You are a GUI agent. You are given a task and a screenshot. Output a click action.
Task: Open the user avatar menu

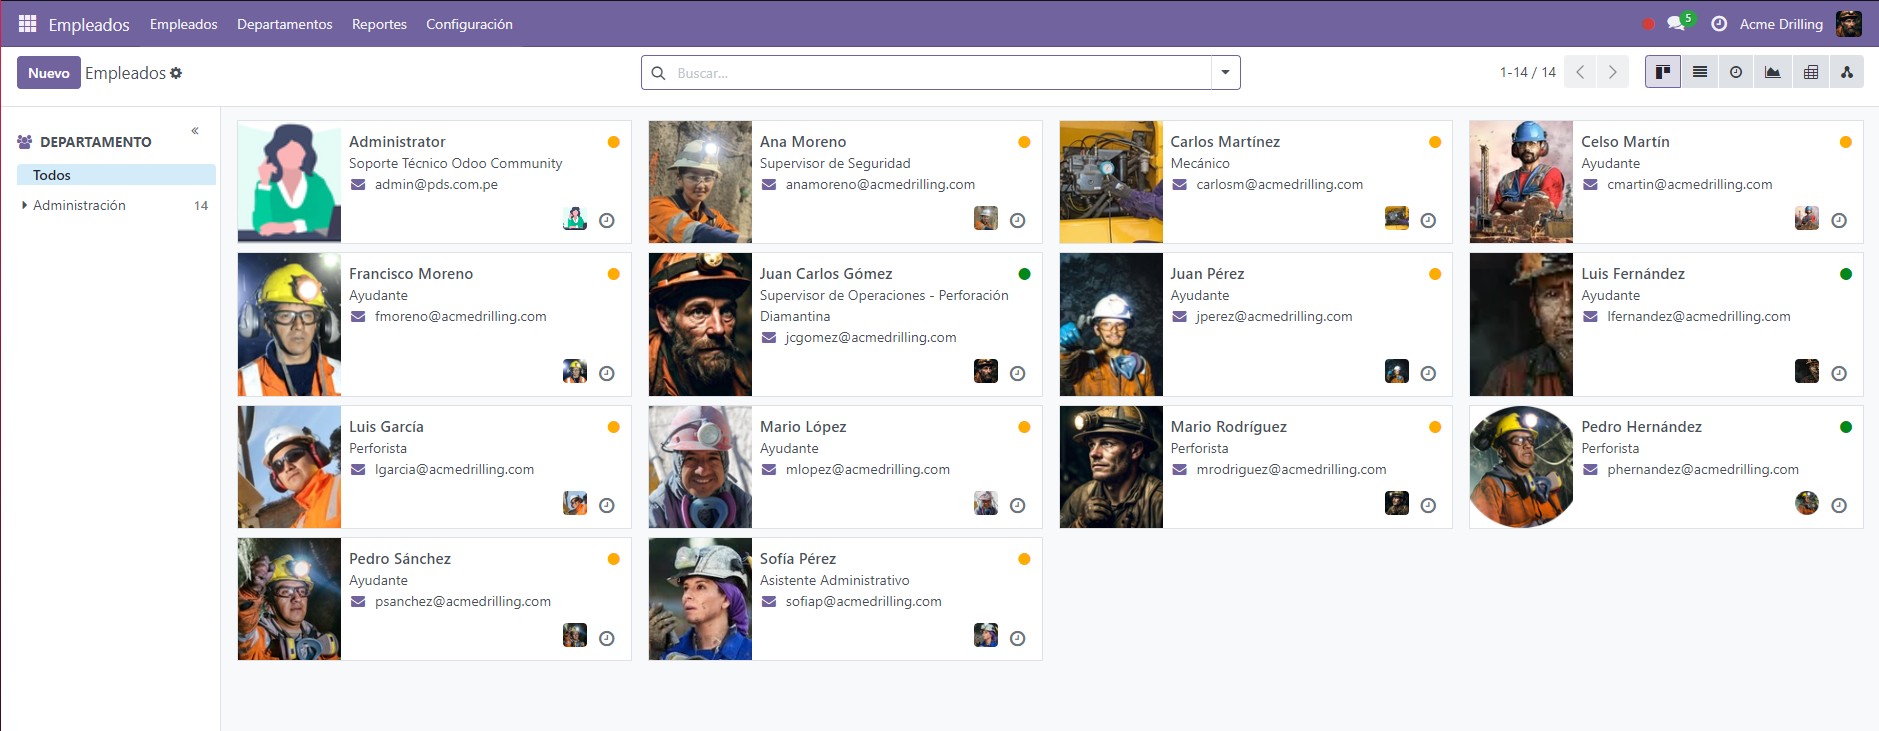pos(1849,24)
